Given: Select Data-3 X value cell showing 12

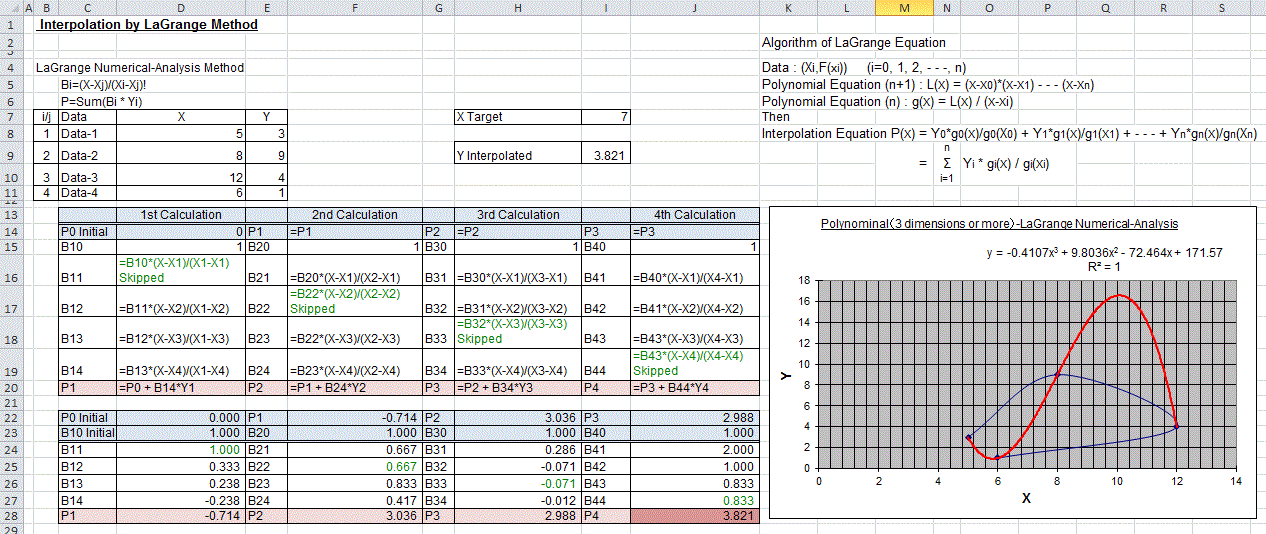Looking at the screenshot, I should pos(181,178).
